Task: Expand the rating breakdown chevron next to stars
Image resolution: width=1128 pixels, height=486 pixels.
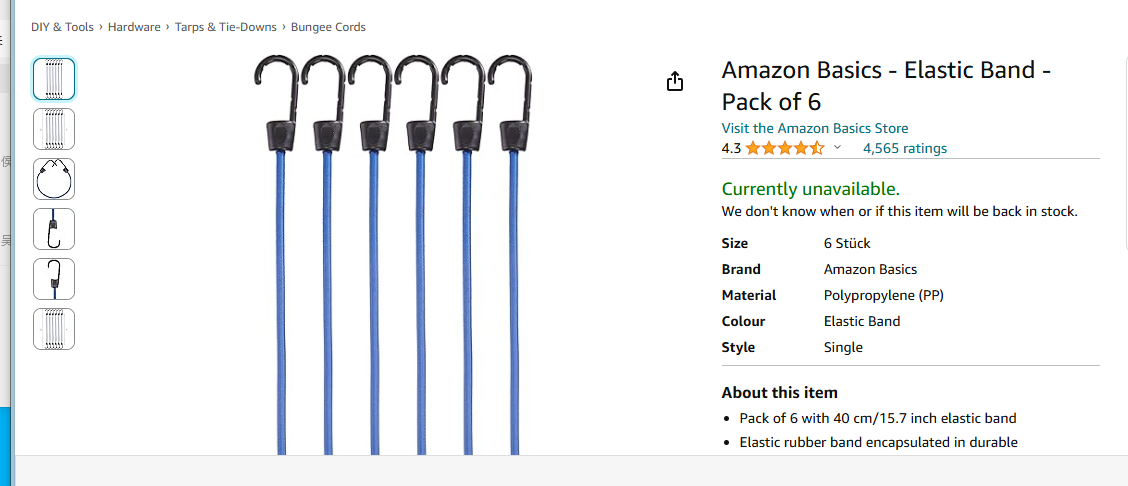Action: [x=838, y=148]
